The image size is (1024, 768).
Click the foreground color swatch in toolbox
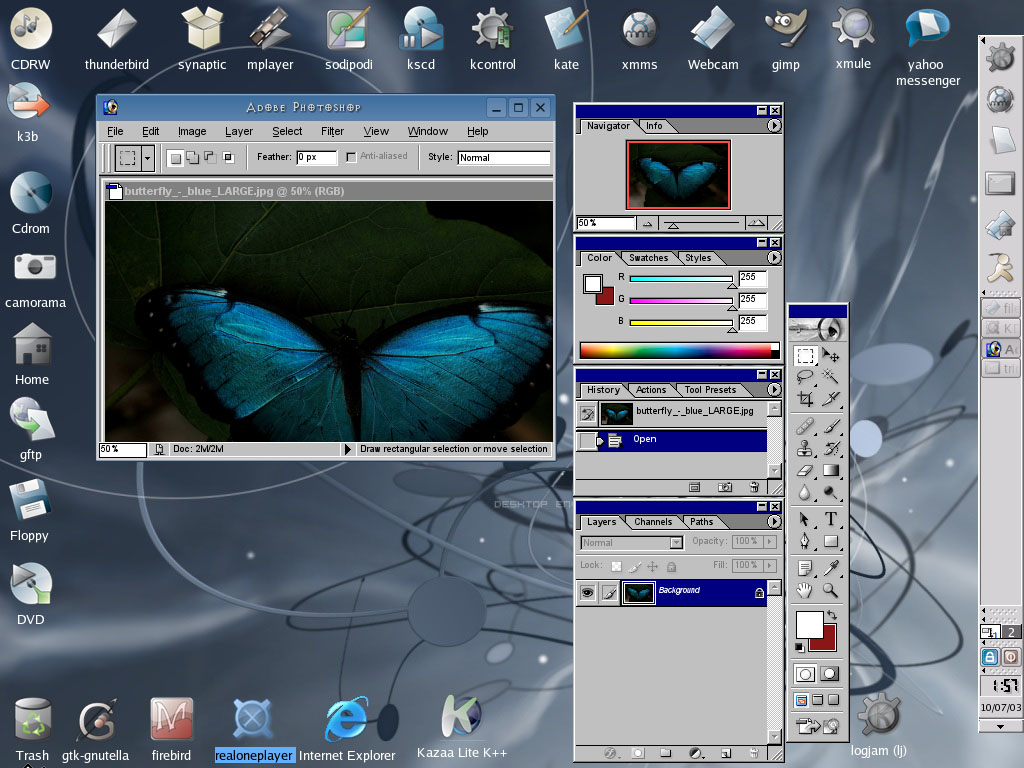(808, 624)
